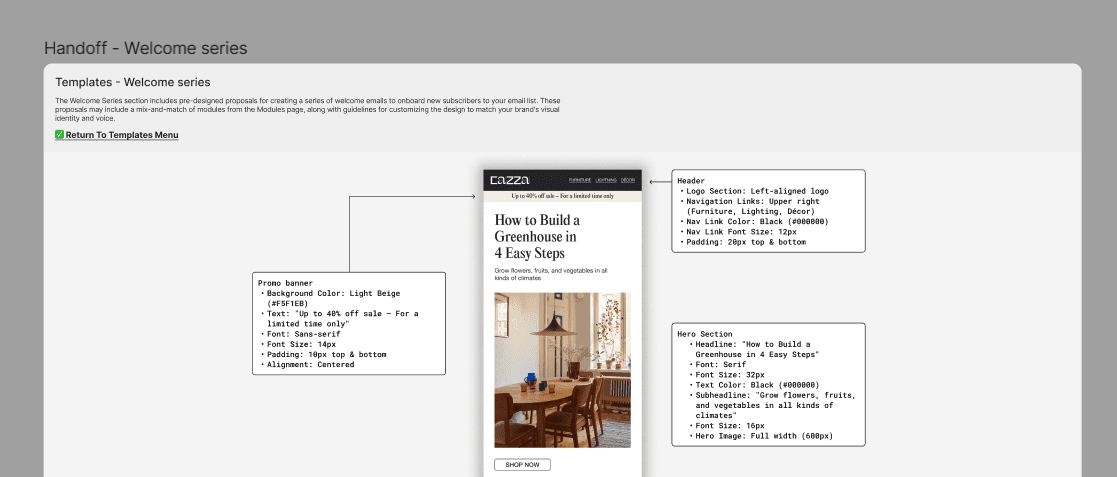
Task: Select the 'Promo banner' annotation title
Action: click(285, 283)
